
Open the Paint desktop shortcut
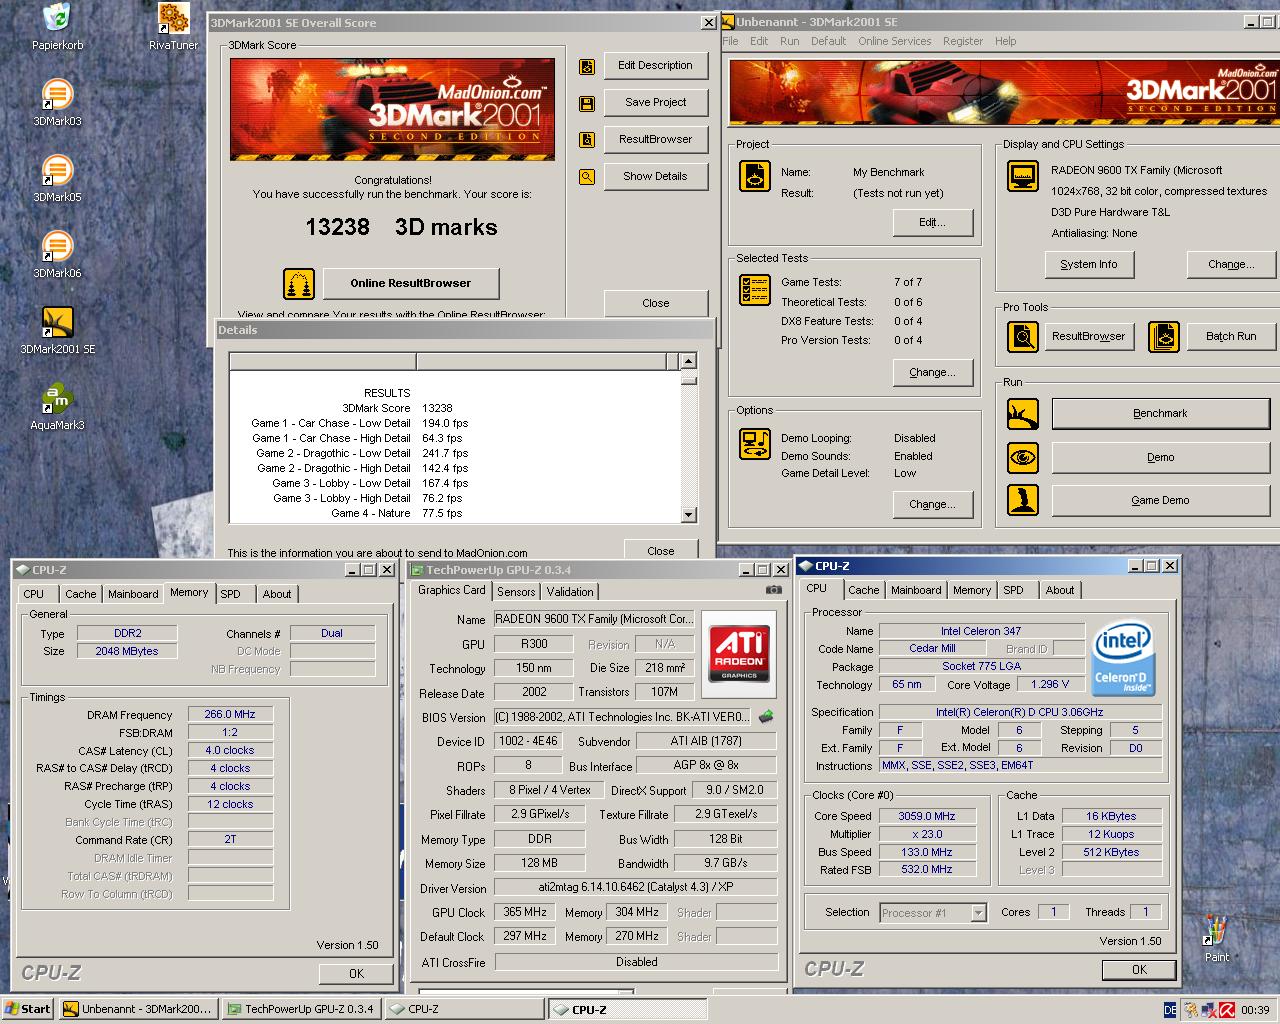[1216, 938]
